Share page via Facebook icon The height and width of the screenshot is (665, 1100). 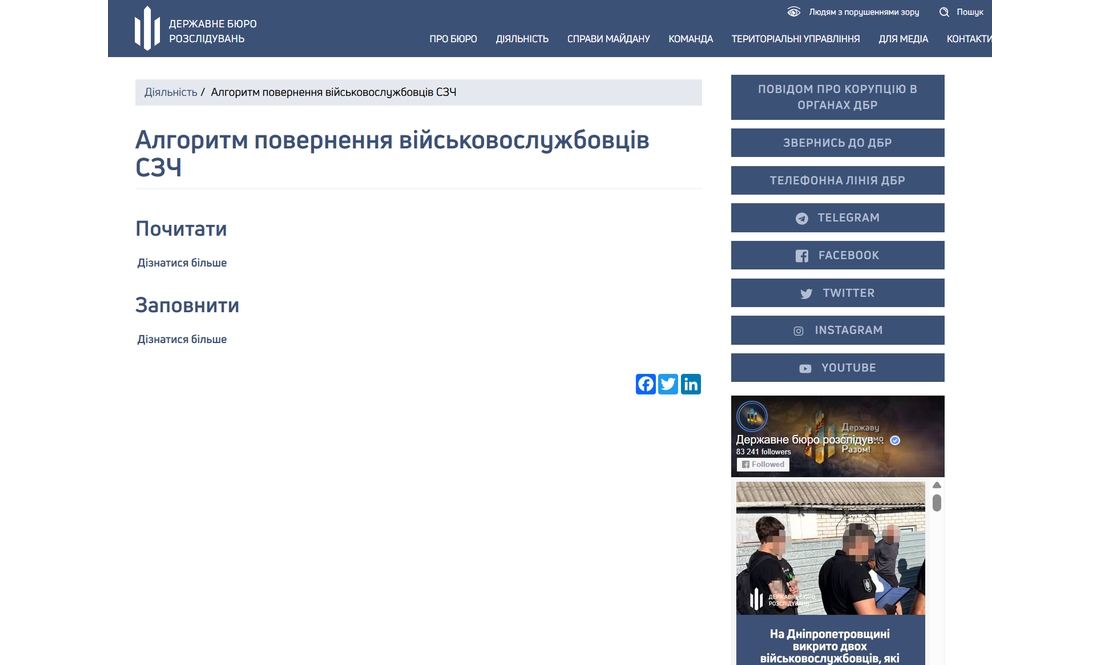click(646, 384)
